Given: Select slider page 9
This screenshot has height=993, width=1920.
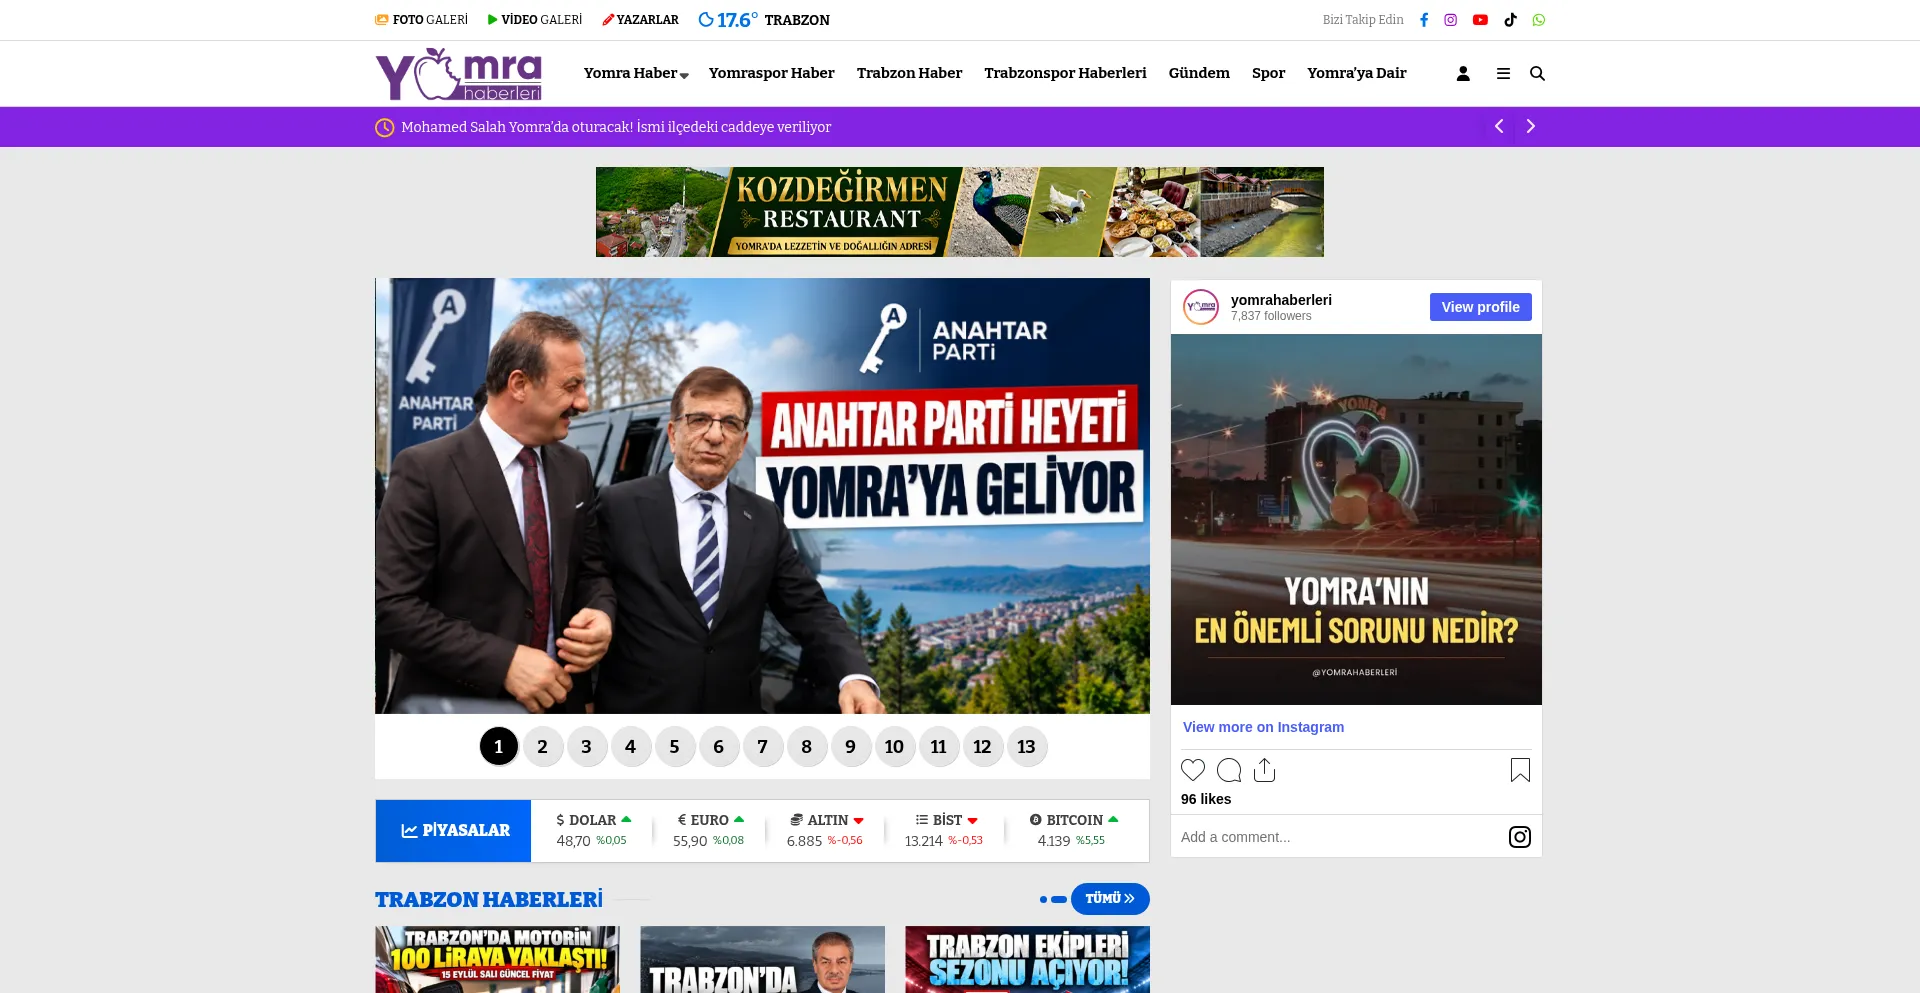Looking at the screenshot, I should (850, 746).
